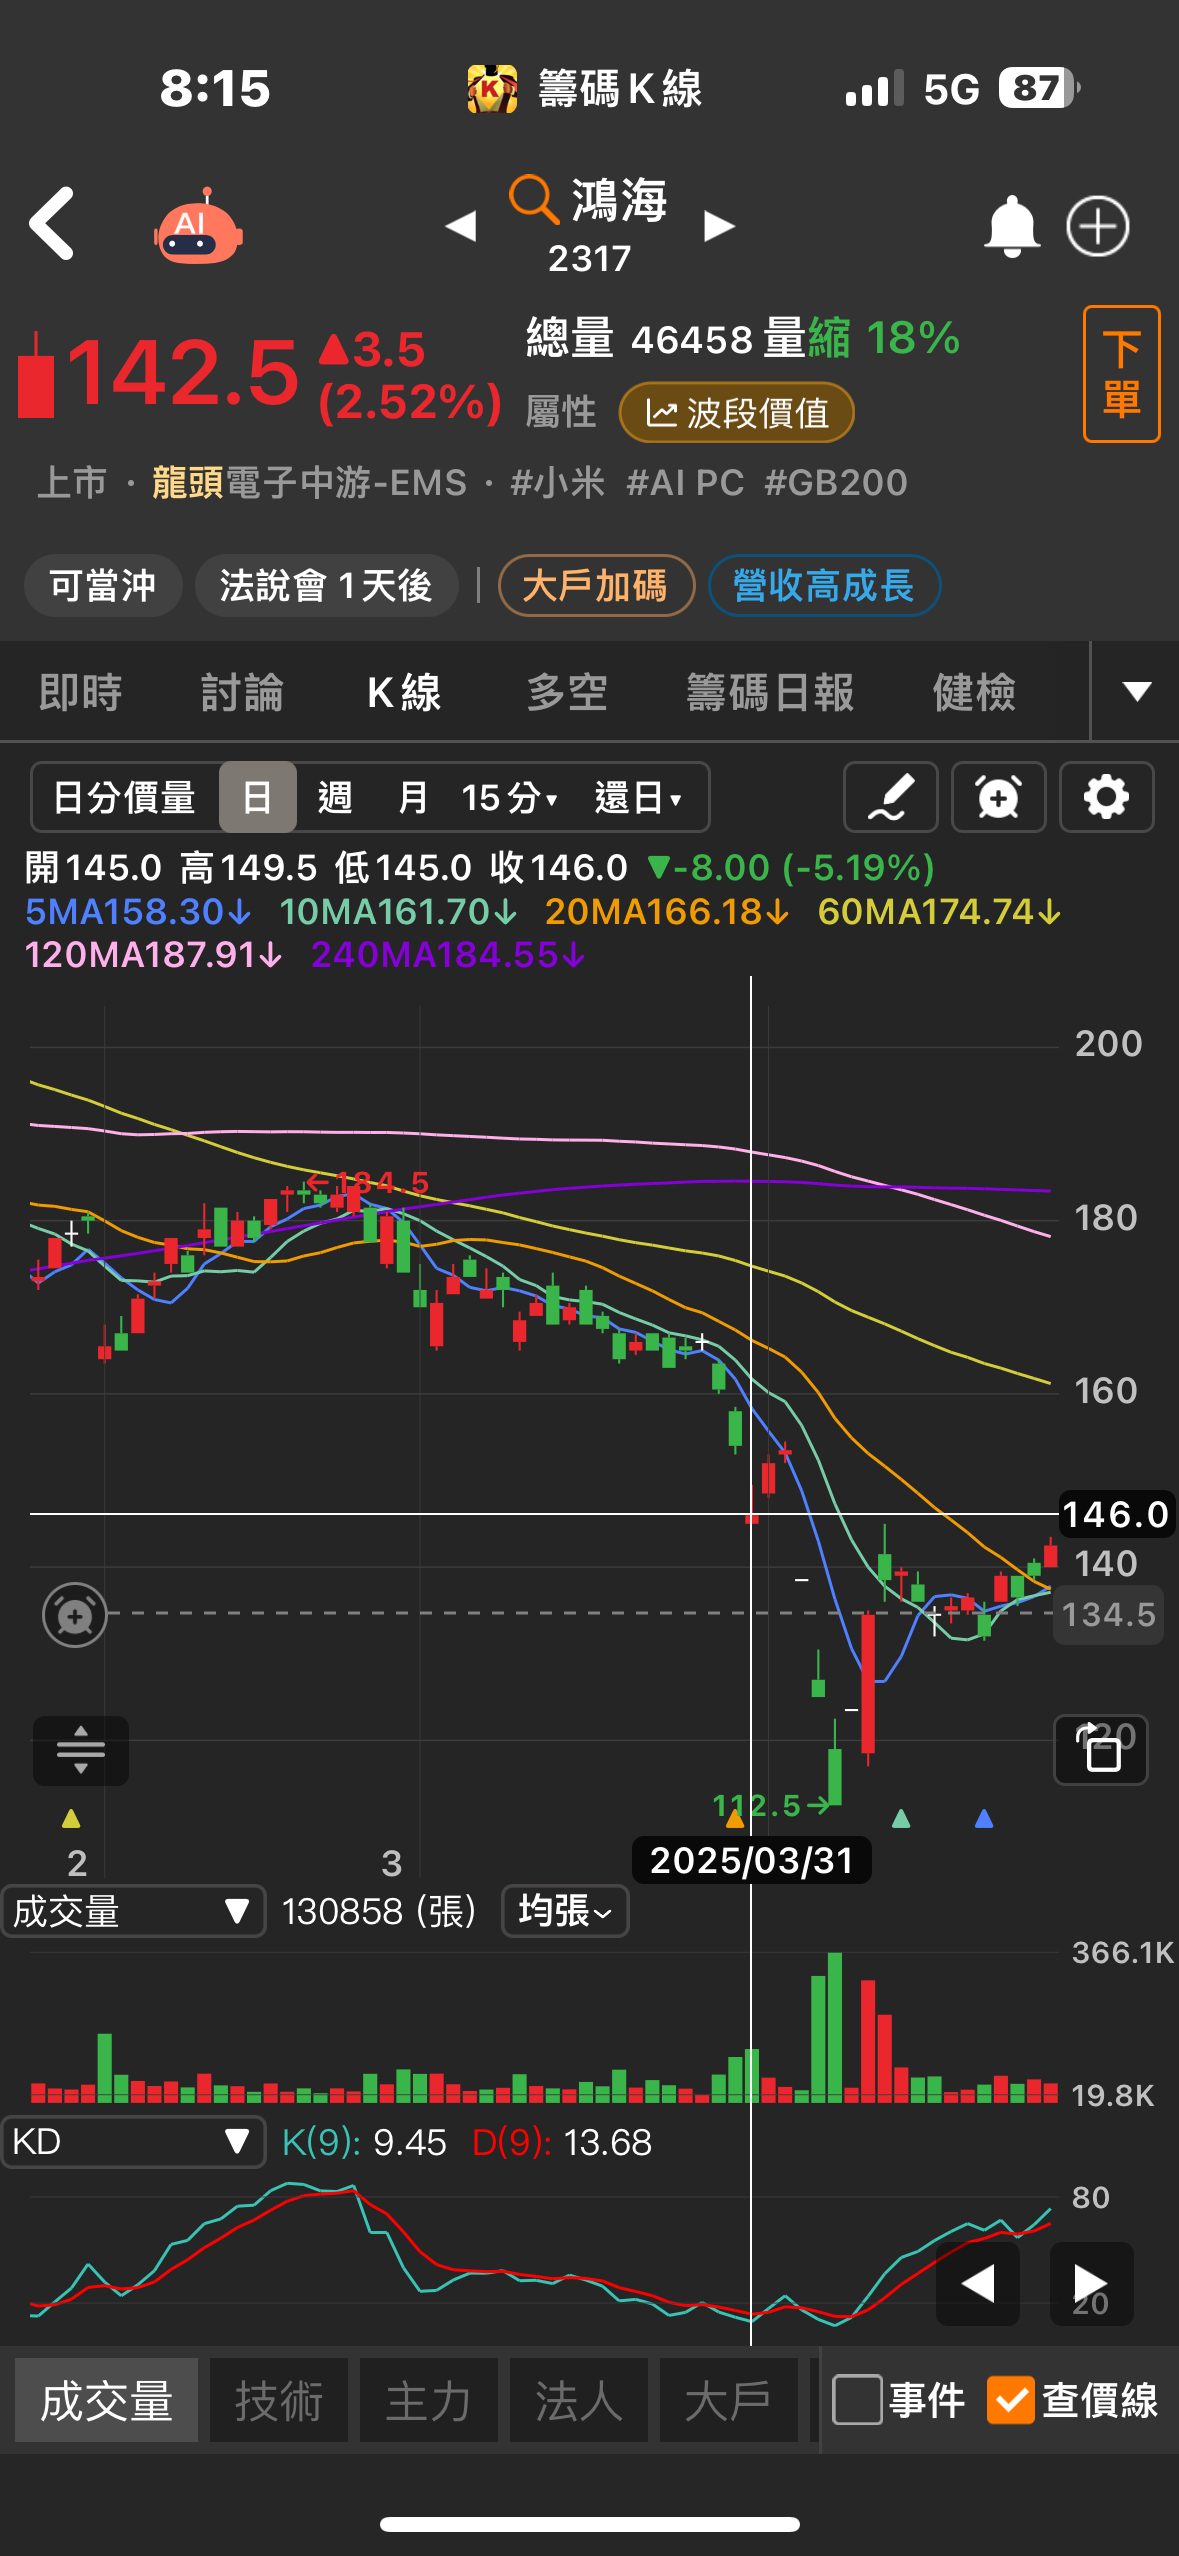Tap 龍頭電子中游-EMS industry label
The image size is (1179, 2556).
pos(309,482)
